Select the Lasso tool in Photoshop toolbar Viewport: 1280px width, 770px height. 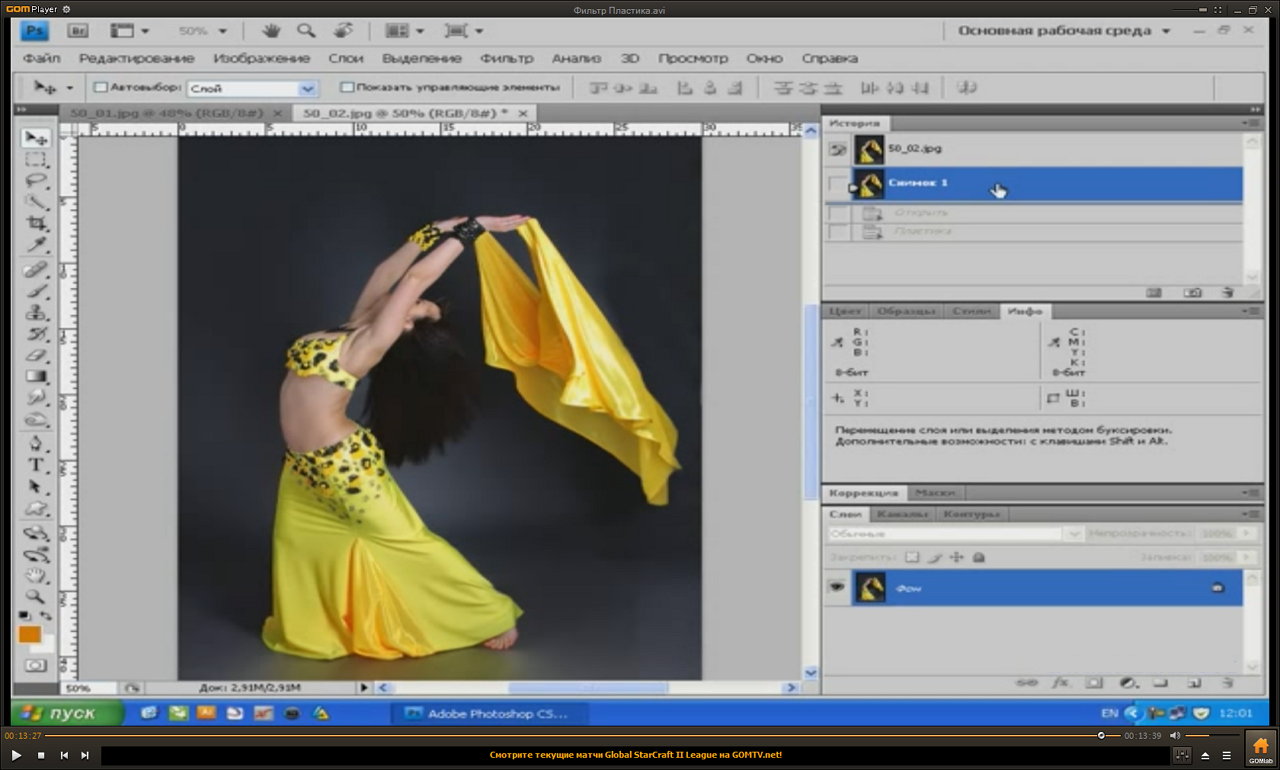coord(36,181)
